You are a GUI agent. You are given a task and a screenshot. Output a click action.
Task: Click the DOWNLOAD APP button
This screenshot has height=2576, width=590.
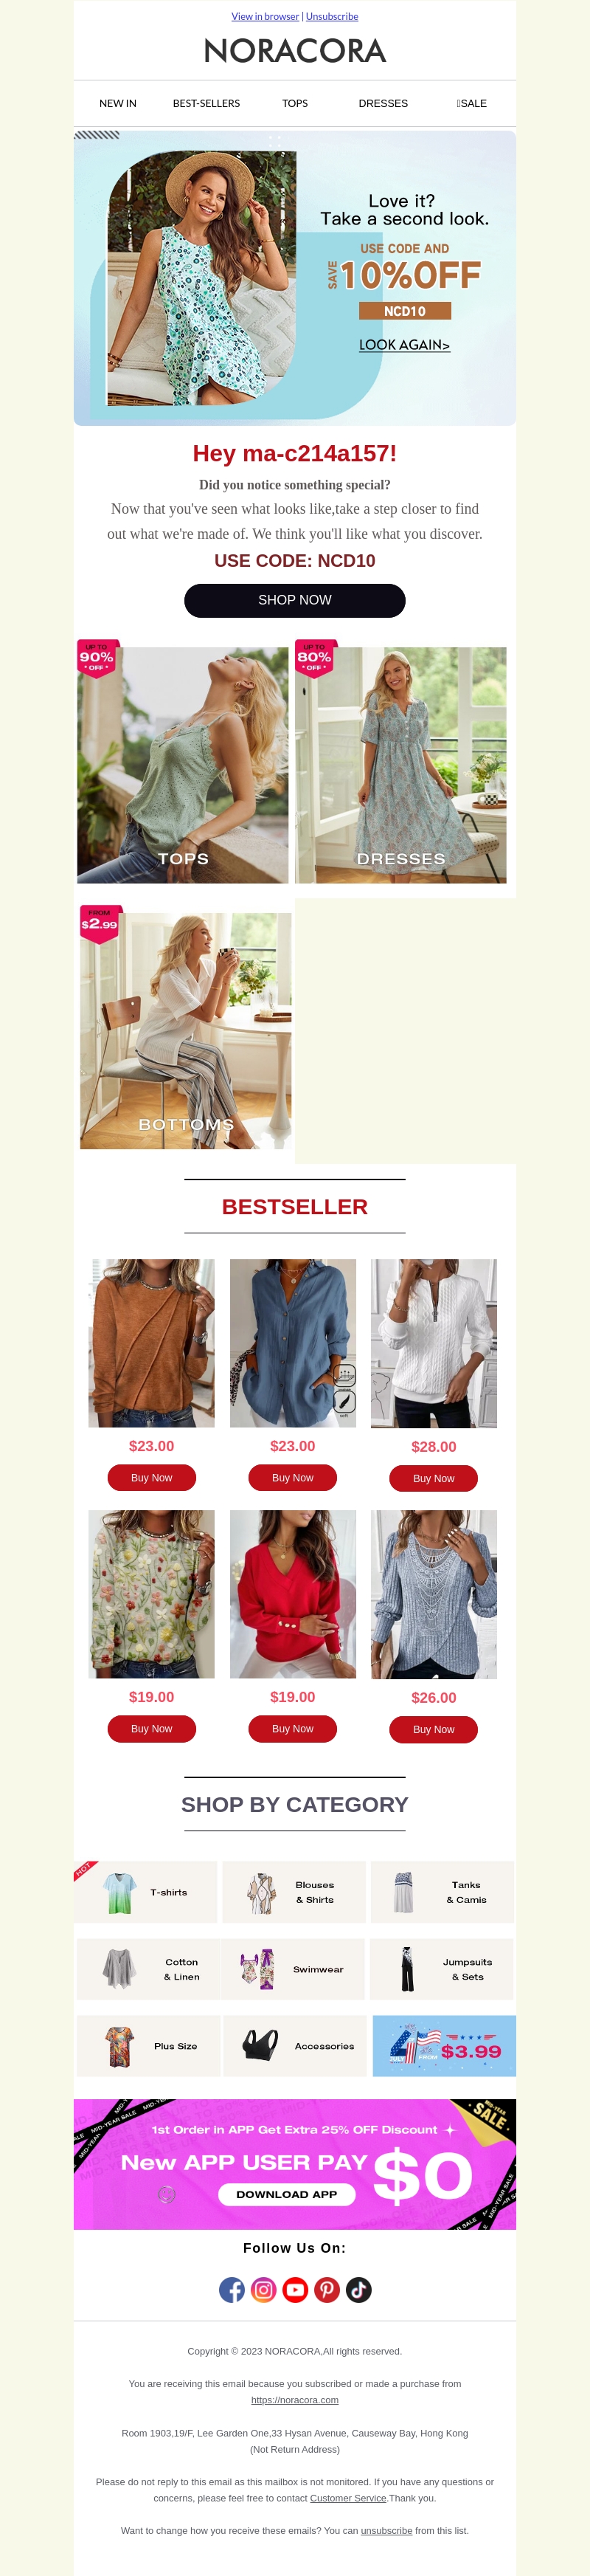(287, 2194)
